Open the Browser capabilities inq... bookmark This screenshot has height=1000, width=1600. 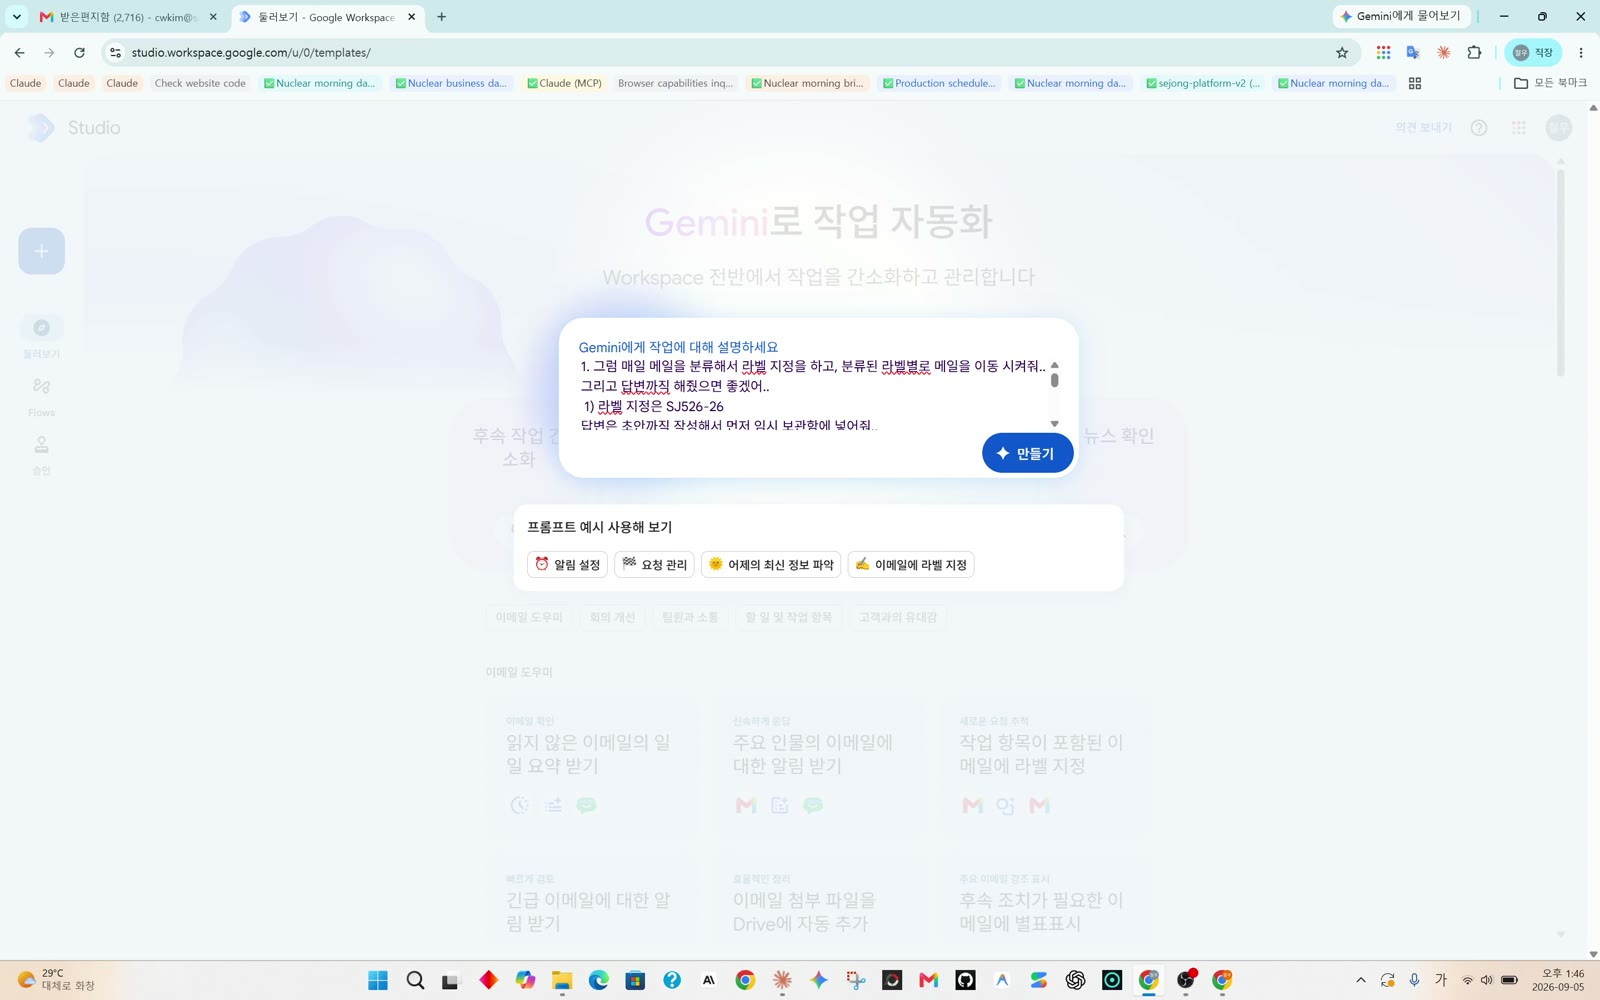coord(675,83)
